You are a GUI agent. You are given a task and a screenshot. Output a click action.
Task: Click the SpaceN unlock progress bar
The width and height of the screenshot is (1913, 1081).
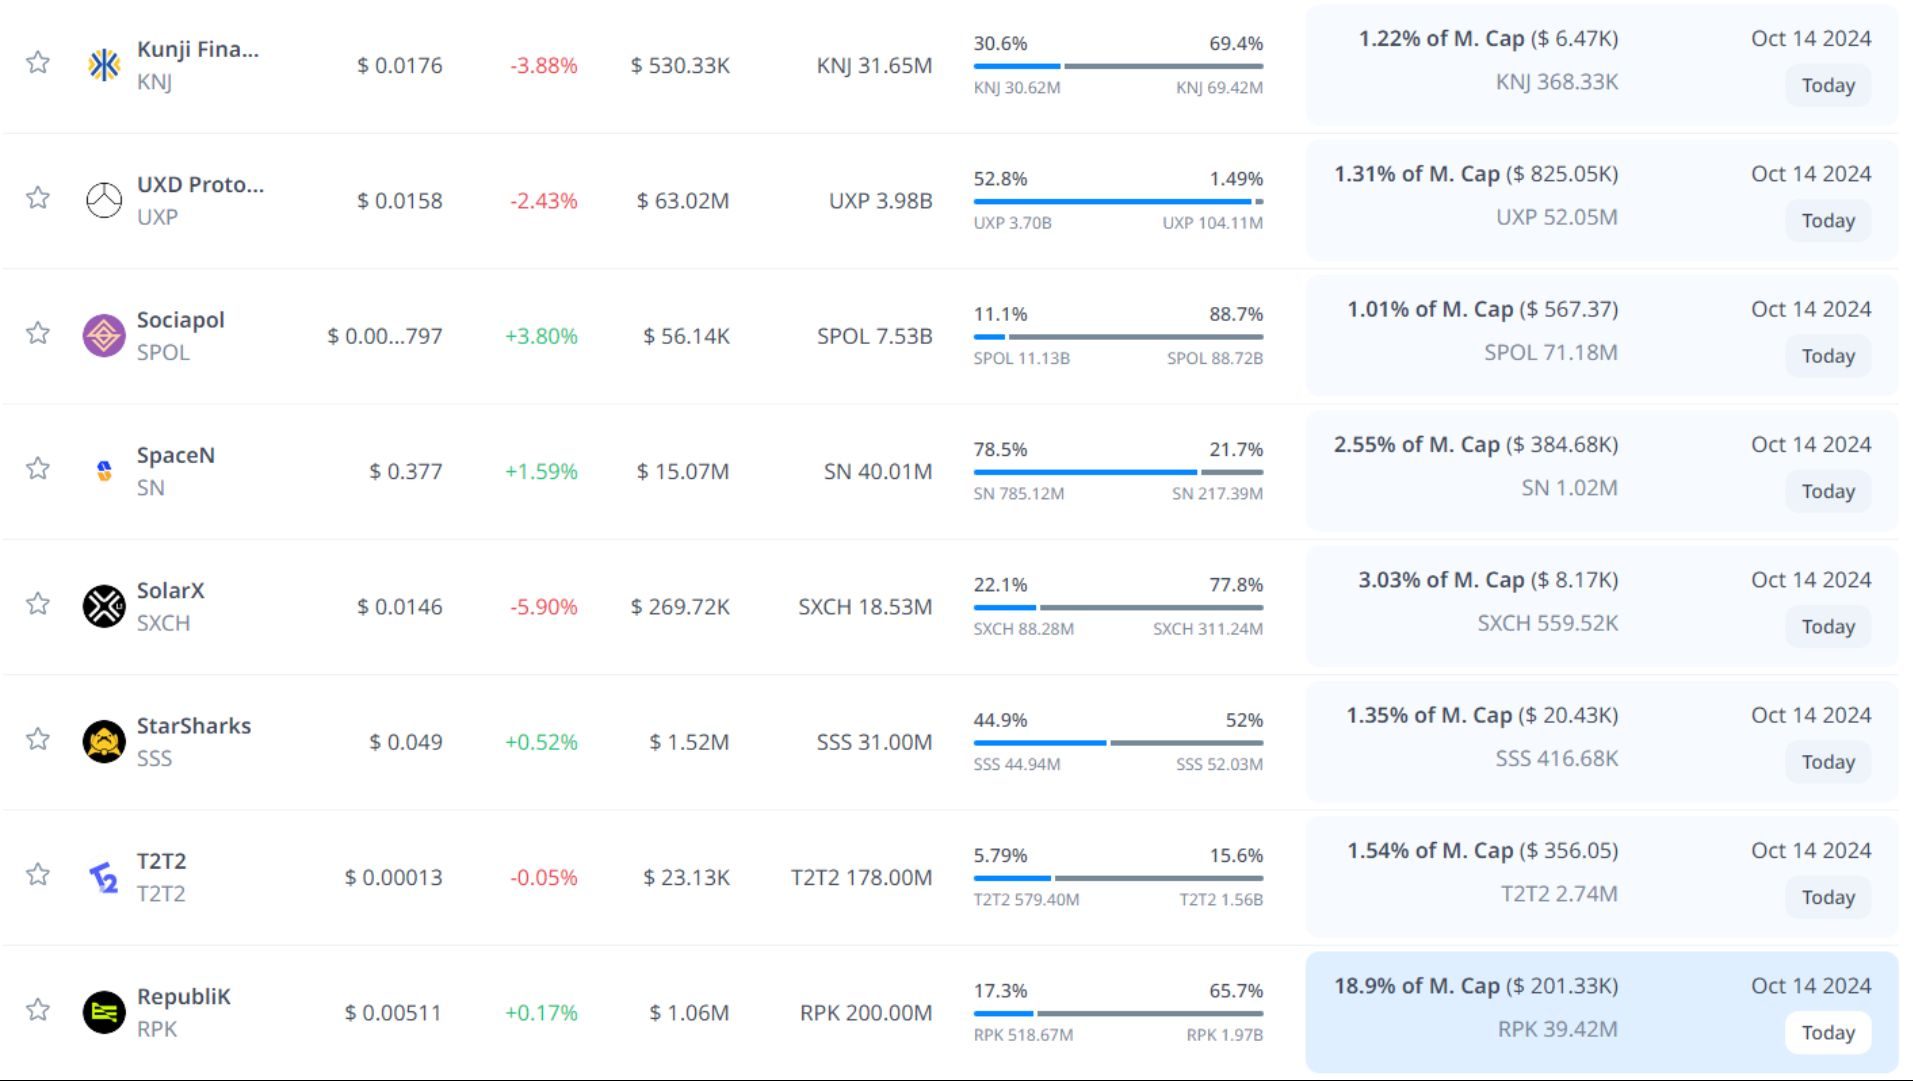pyautogui.click(x=1118, y=472)
